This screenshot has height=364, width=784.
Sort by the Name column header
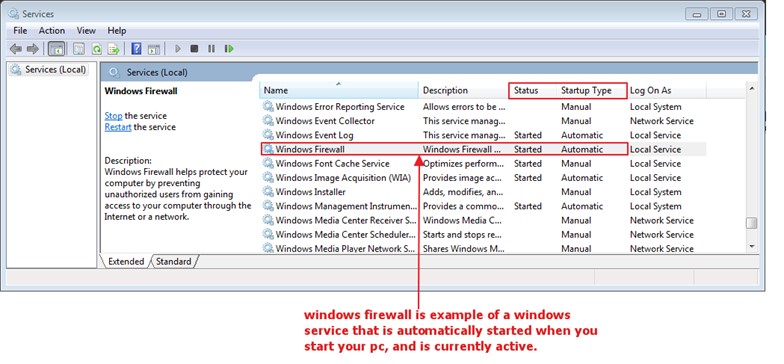[x=339, y=90]
